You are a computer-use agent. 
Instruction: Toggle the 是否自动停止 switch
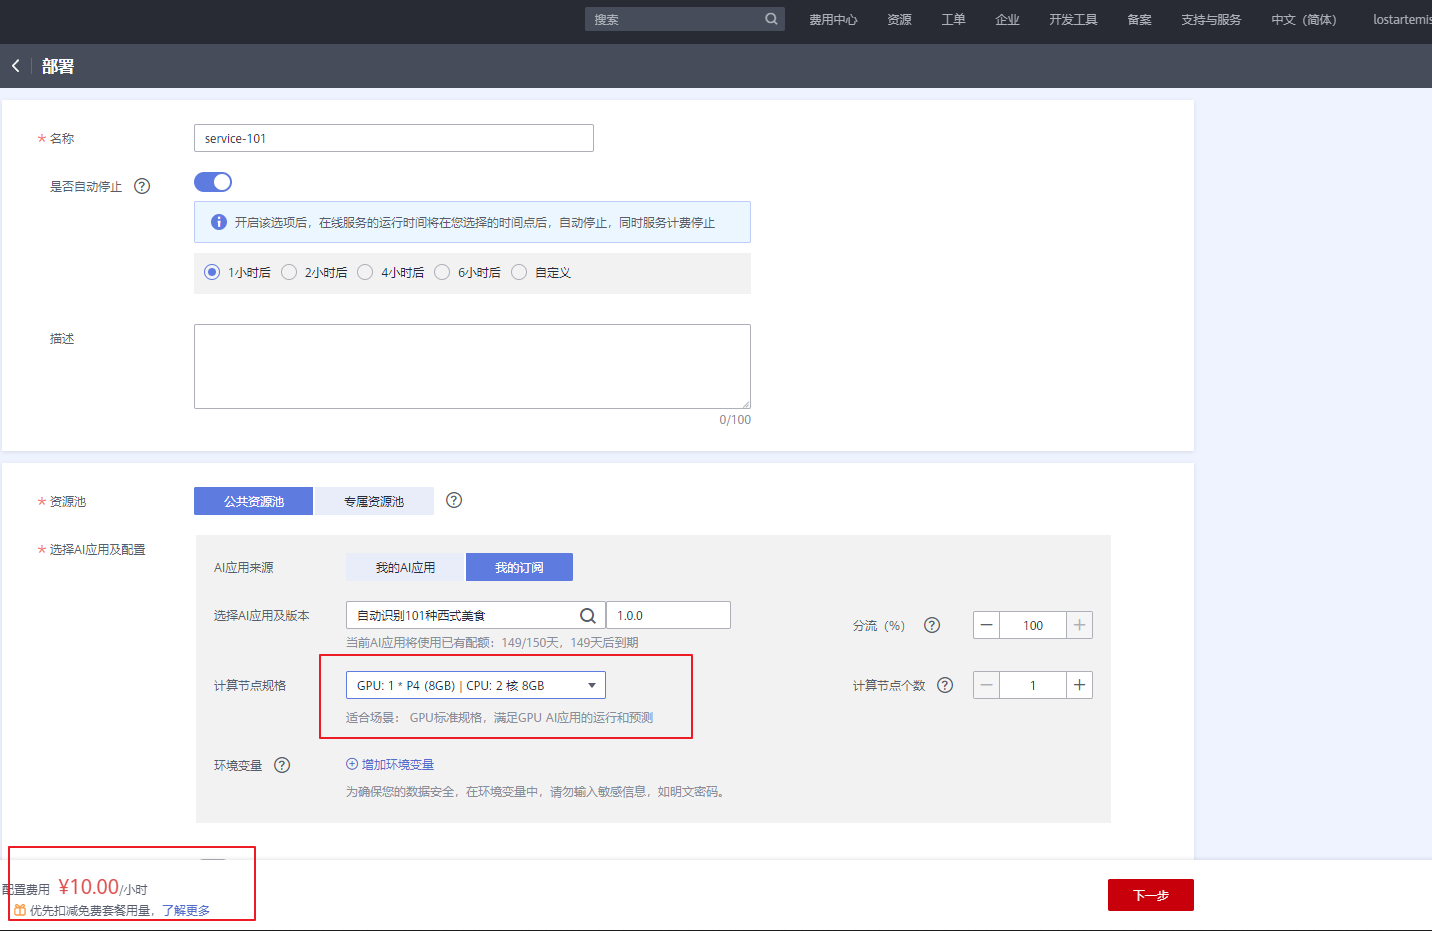[213, 181]
